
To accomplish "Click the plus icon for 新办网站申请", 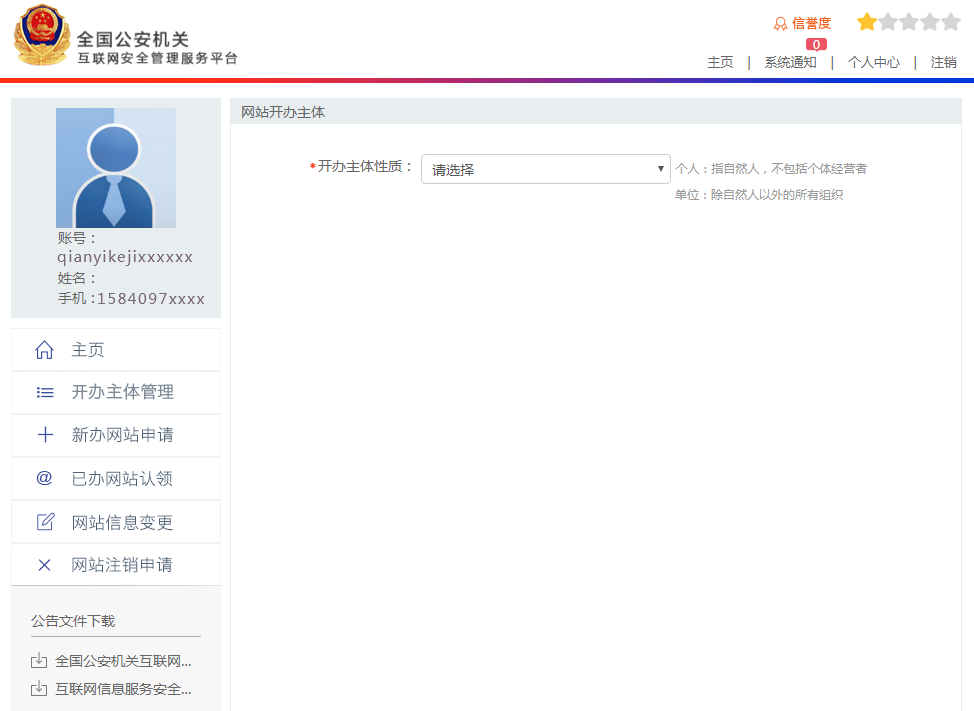I will click(x=44, y=435).
